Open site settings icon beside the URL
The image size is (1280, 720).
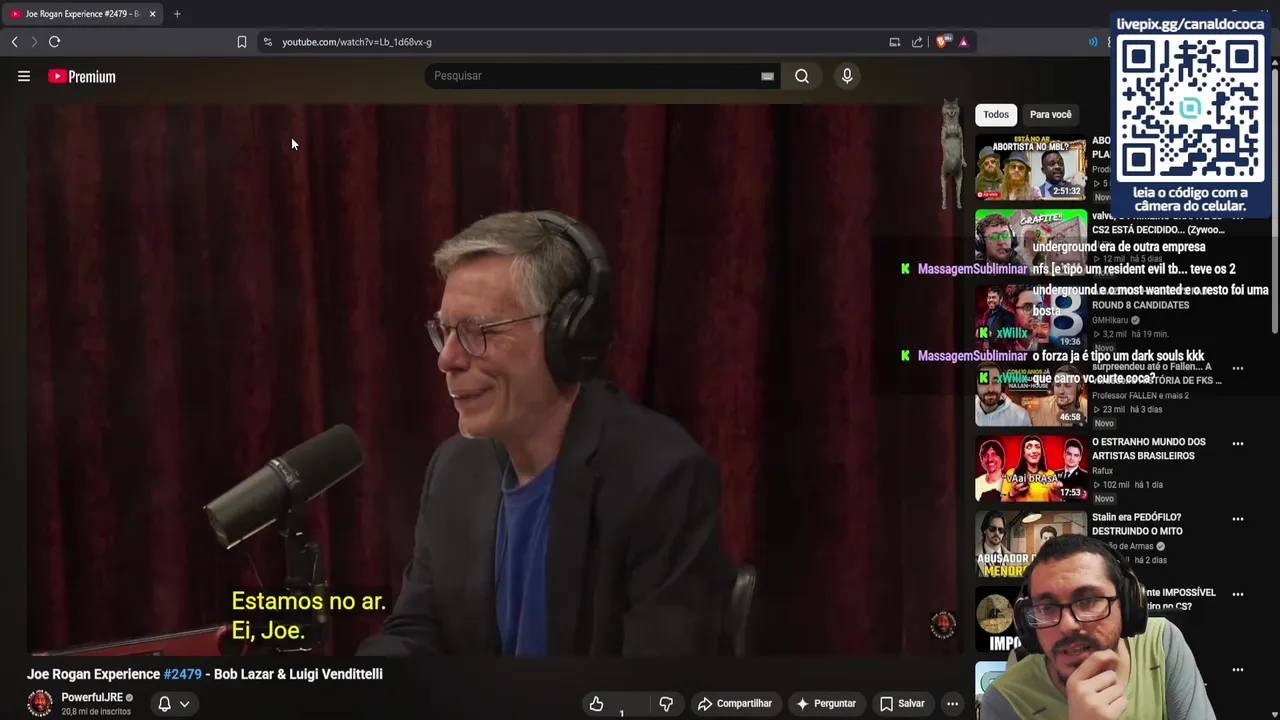tap(267, 42)
